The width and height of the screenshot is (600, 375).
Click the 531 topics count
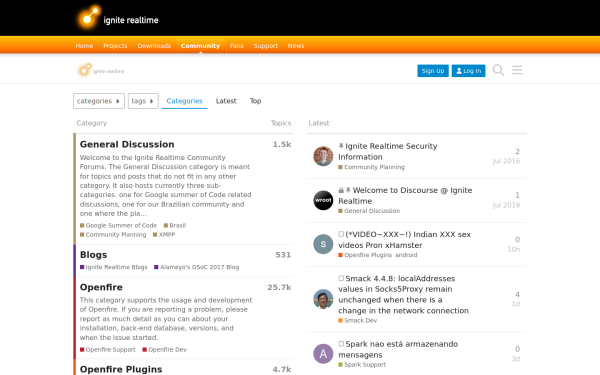tap(283, 255)
